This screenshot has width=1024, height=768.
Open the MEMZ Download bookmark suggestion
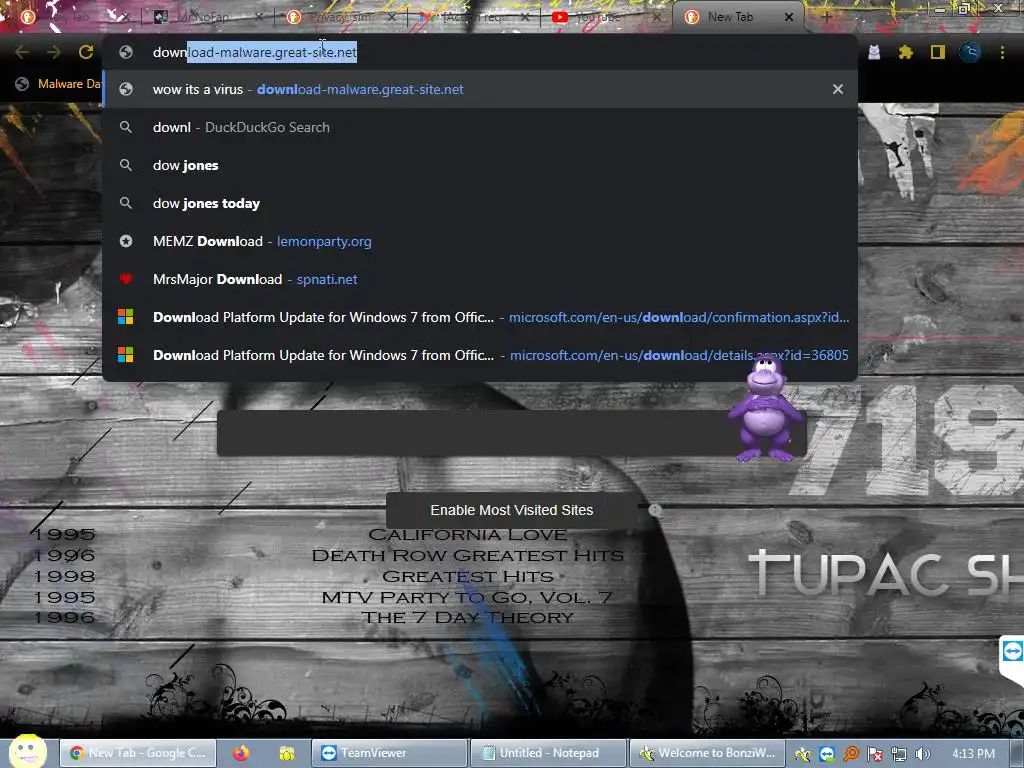click(x=479, y=241)
